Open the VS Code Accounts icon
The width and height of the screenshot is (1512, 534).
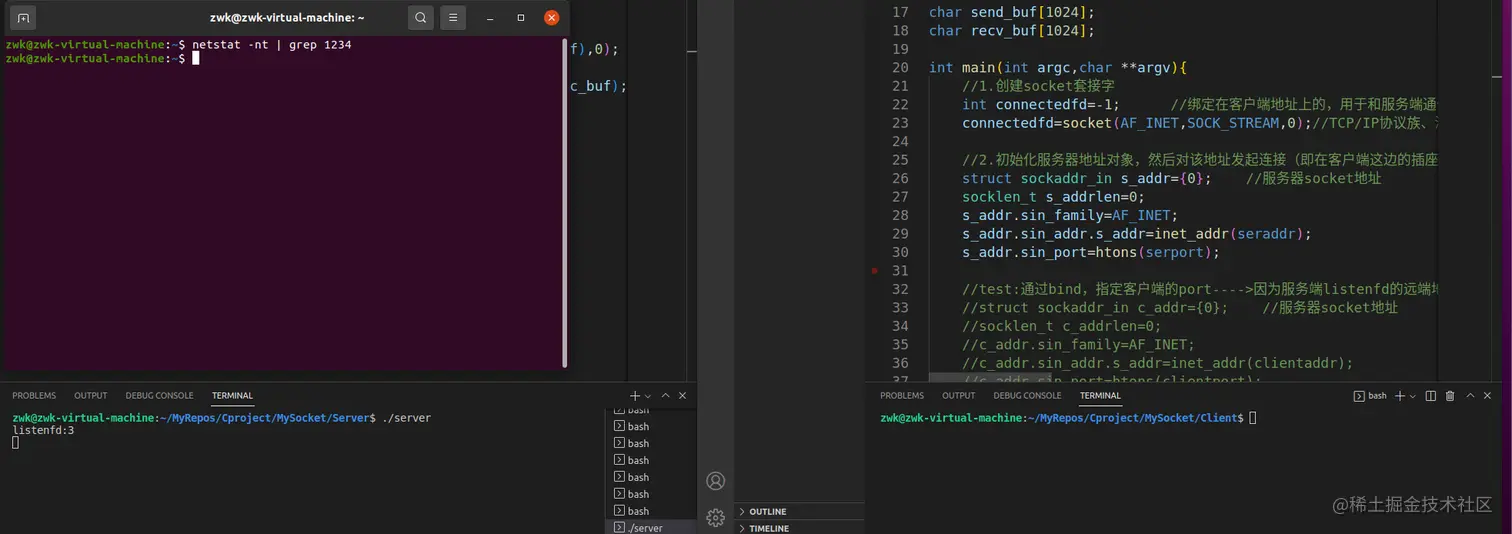coord(716,481)
